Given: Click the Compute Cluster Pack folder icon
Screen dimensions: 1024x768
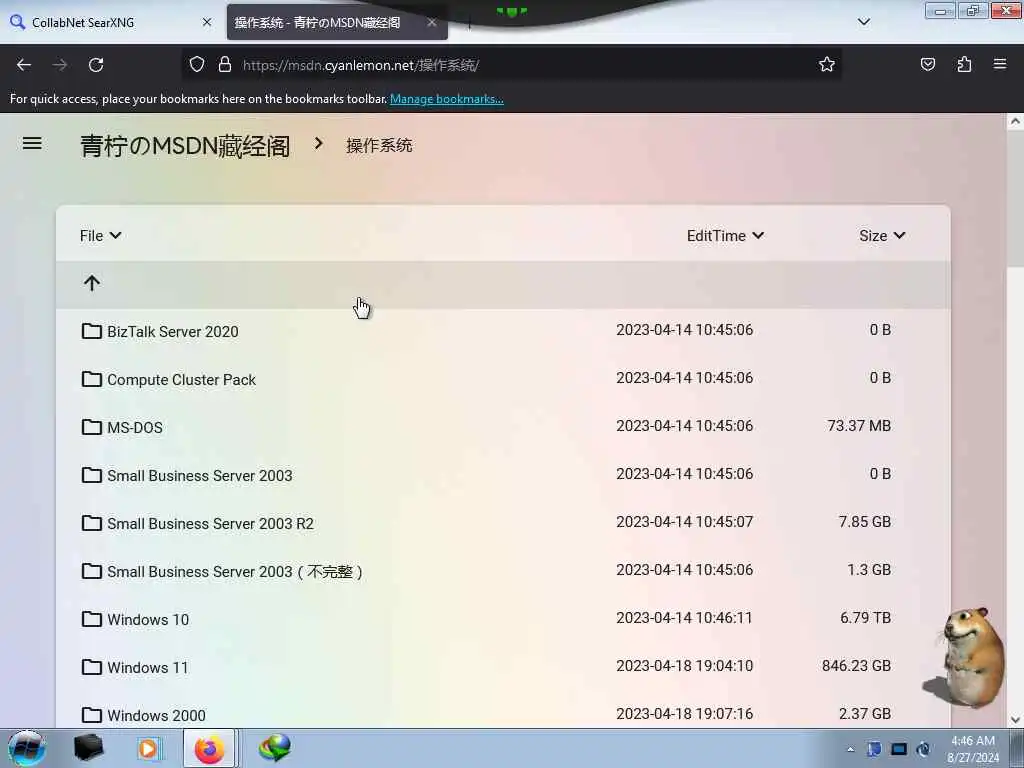Looking at the screenshot, I should tap(91, 379).
